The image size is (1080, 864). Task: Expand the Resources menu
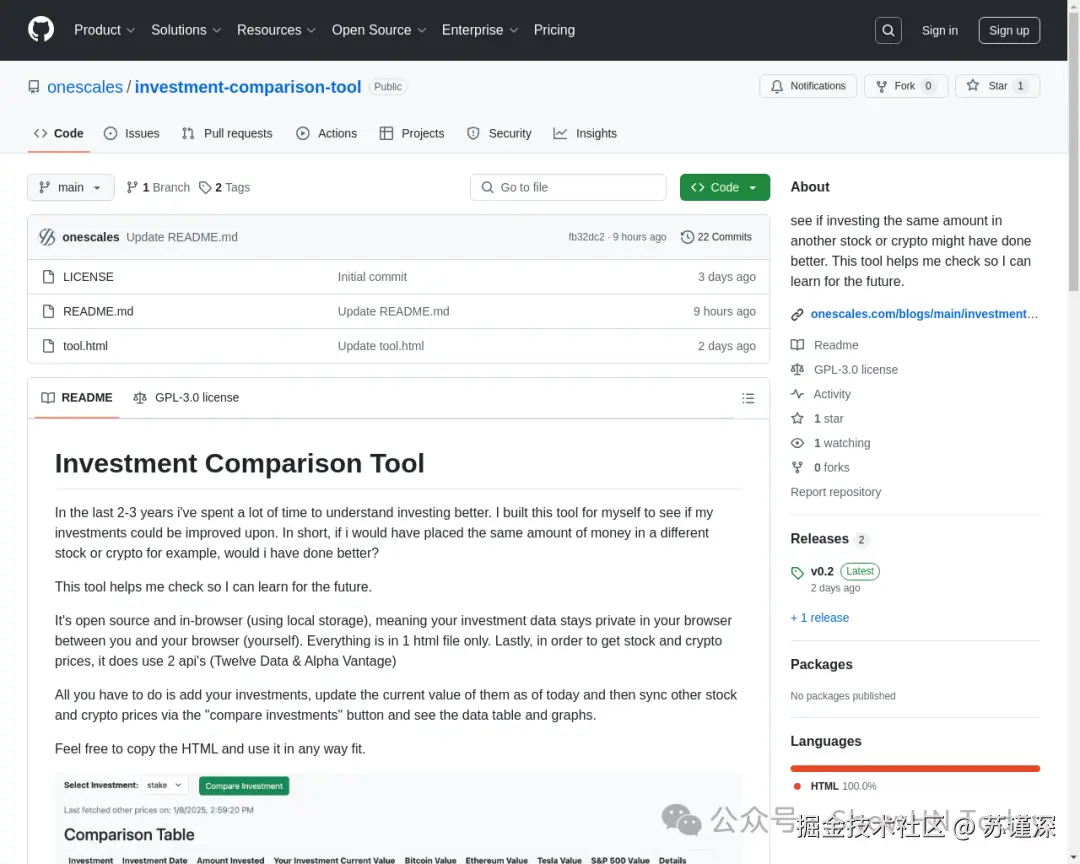click(276, 30)
